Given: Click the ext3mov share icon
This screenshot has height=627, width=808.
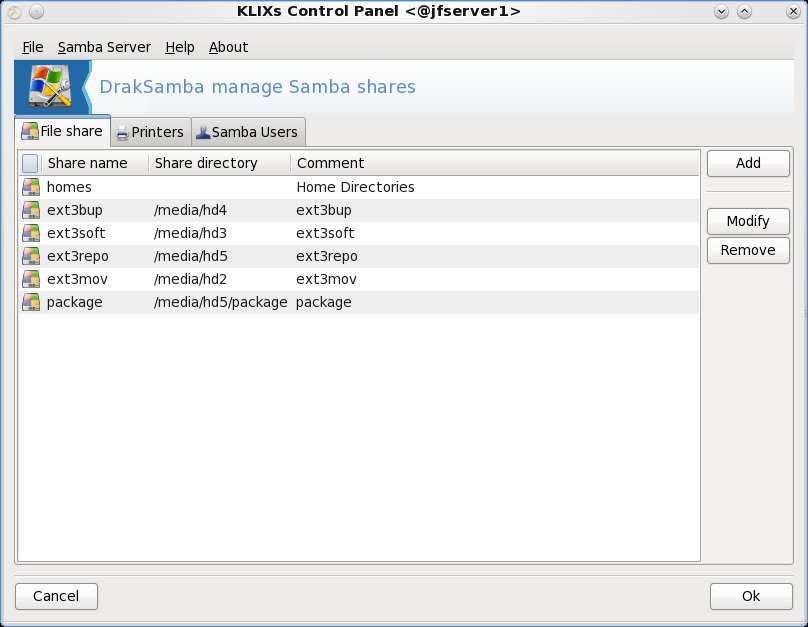Looking at the screenshot, I should pos(31,279).
